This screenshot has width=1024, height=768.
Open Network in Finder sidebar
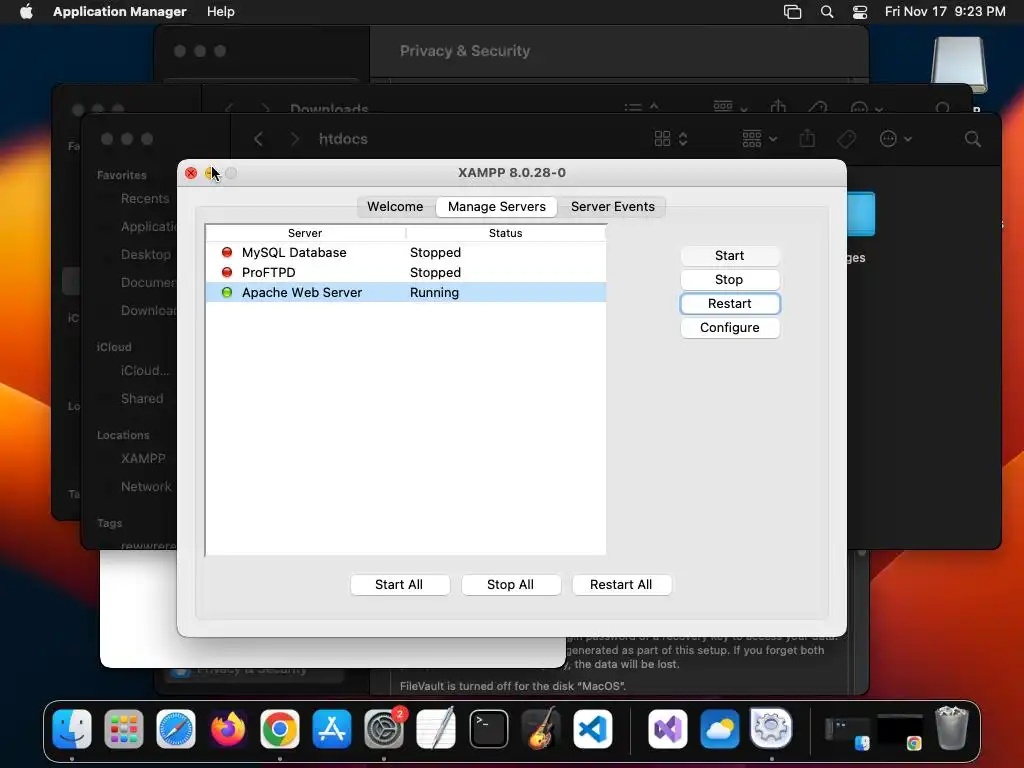pos(146,487)
